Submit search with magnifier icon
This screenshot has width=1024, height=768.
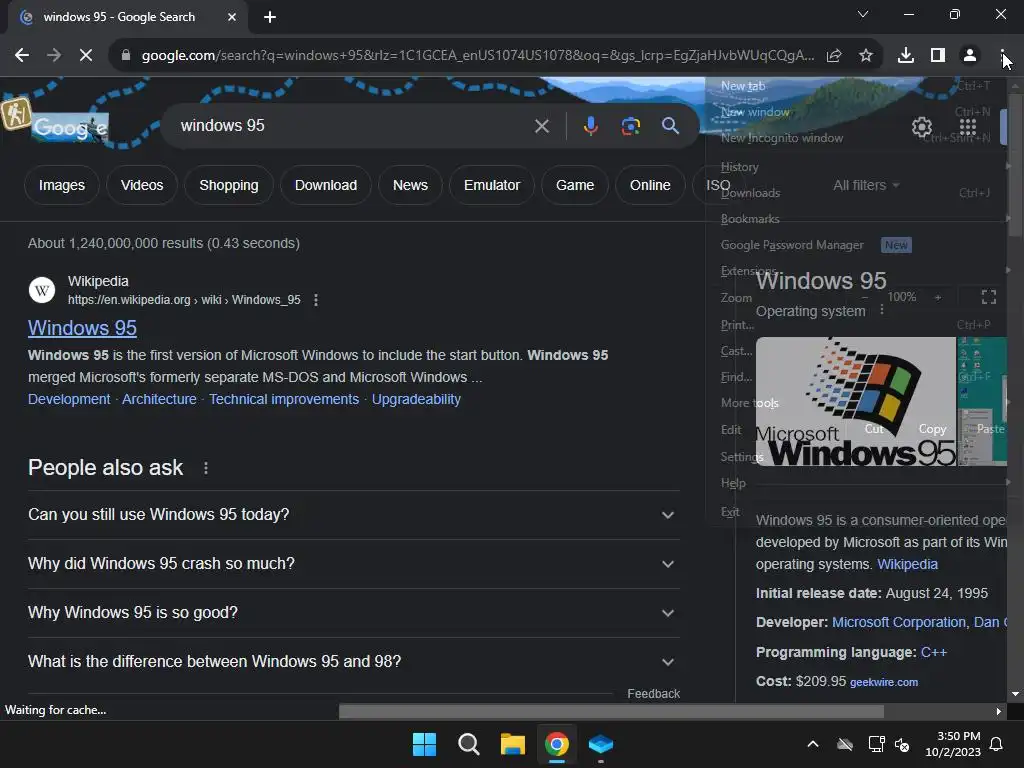(670, 126)
